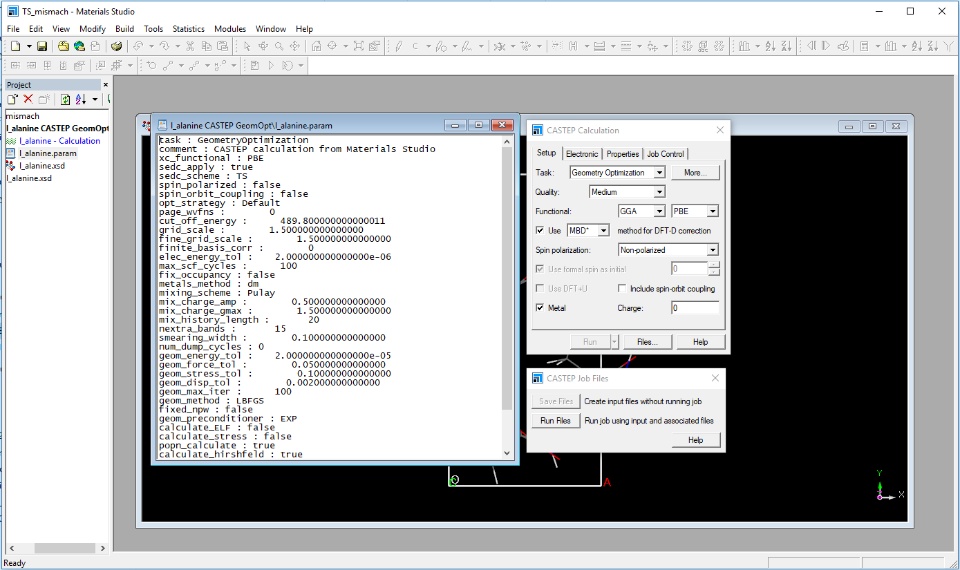Click the Y-shaped filter icon at toolbar end
Screen dimensions: 960x570
click(948, 46)
